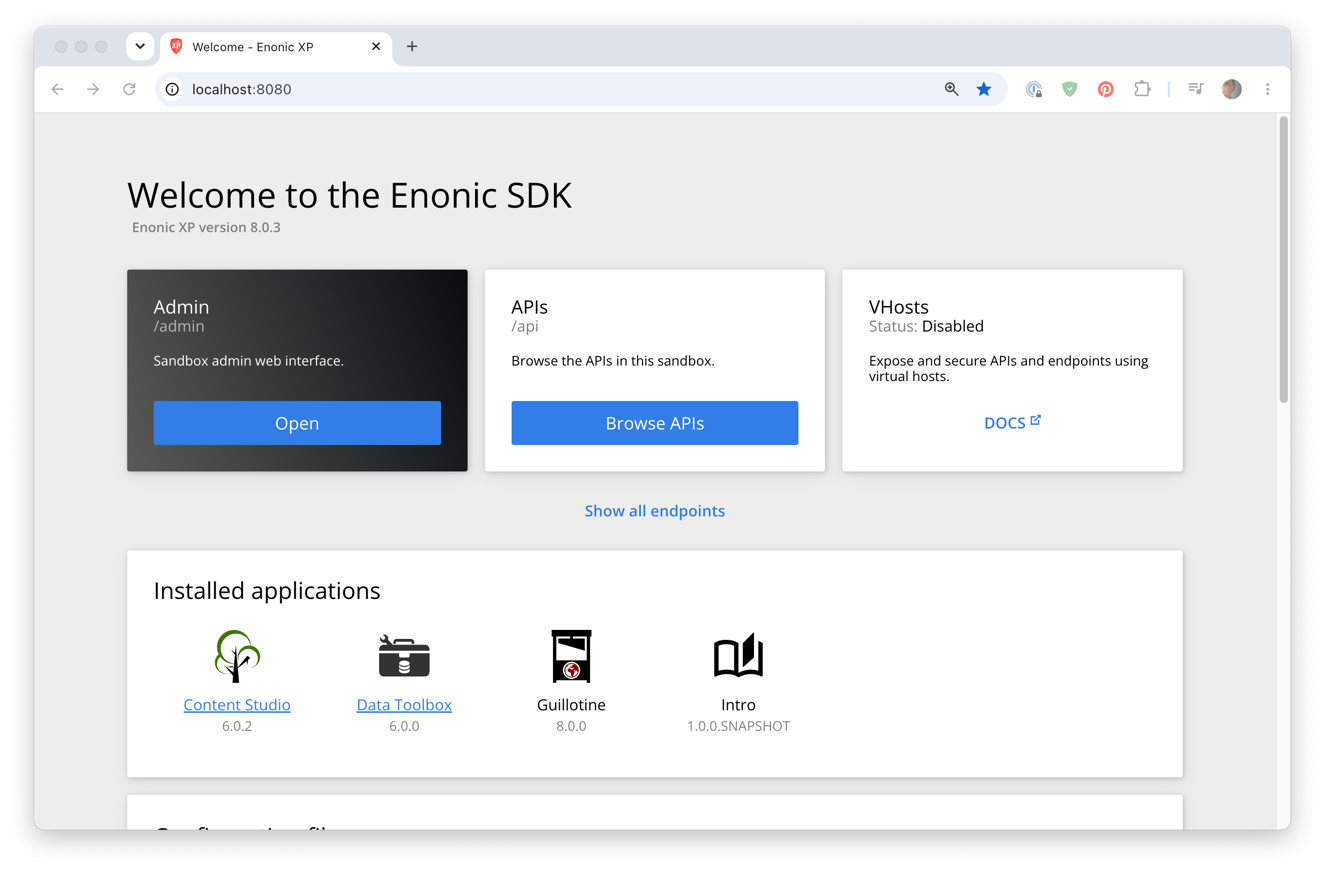The image size is (1325, 872).
Task: Open the green shield extension icon
Action: (x=1070, y=89)
